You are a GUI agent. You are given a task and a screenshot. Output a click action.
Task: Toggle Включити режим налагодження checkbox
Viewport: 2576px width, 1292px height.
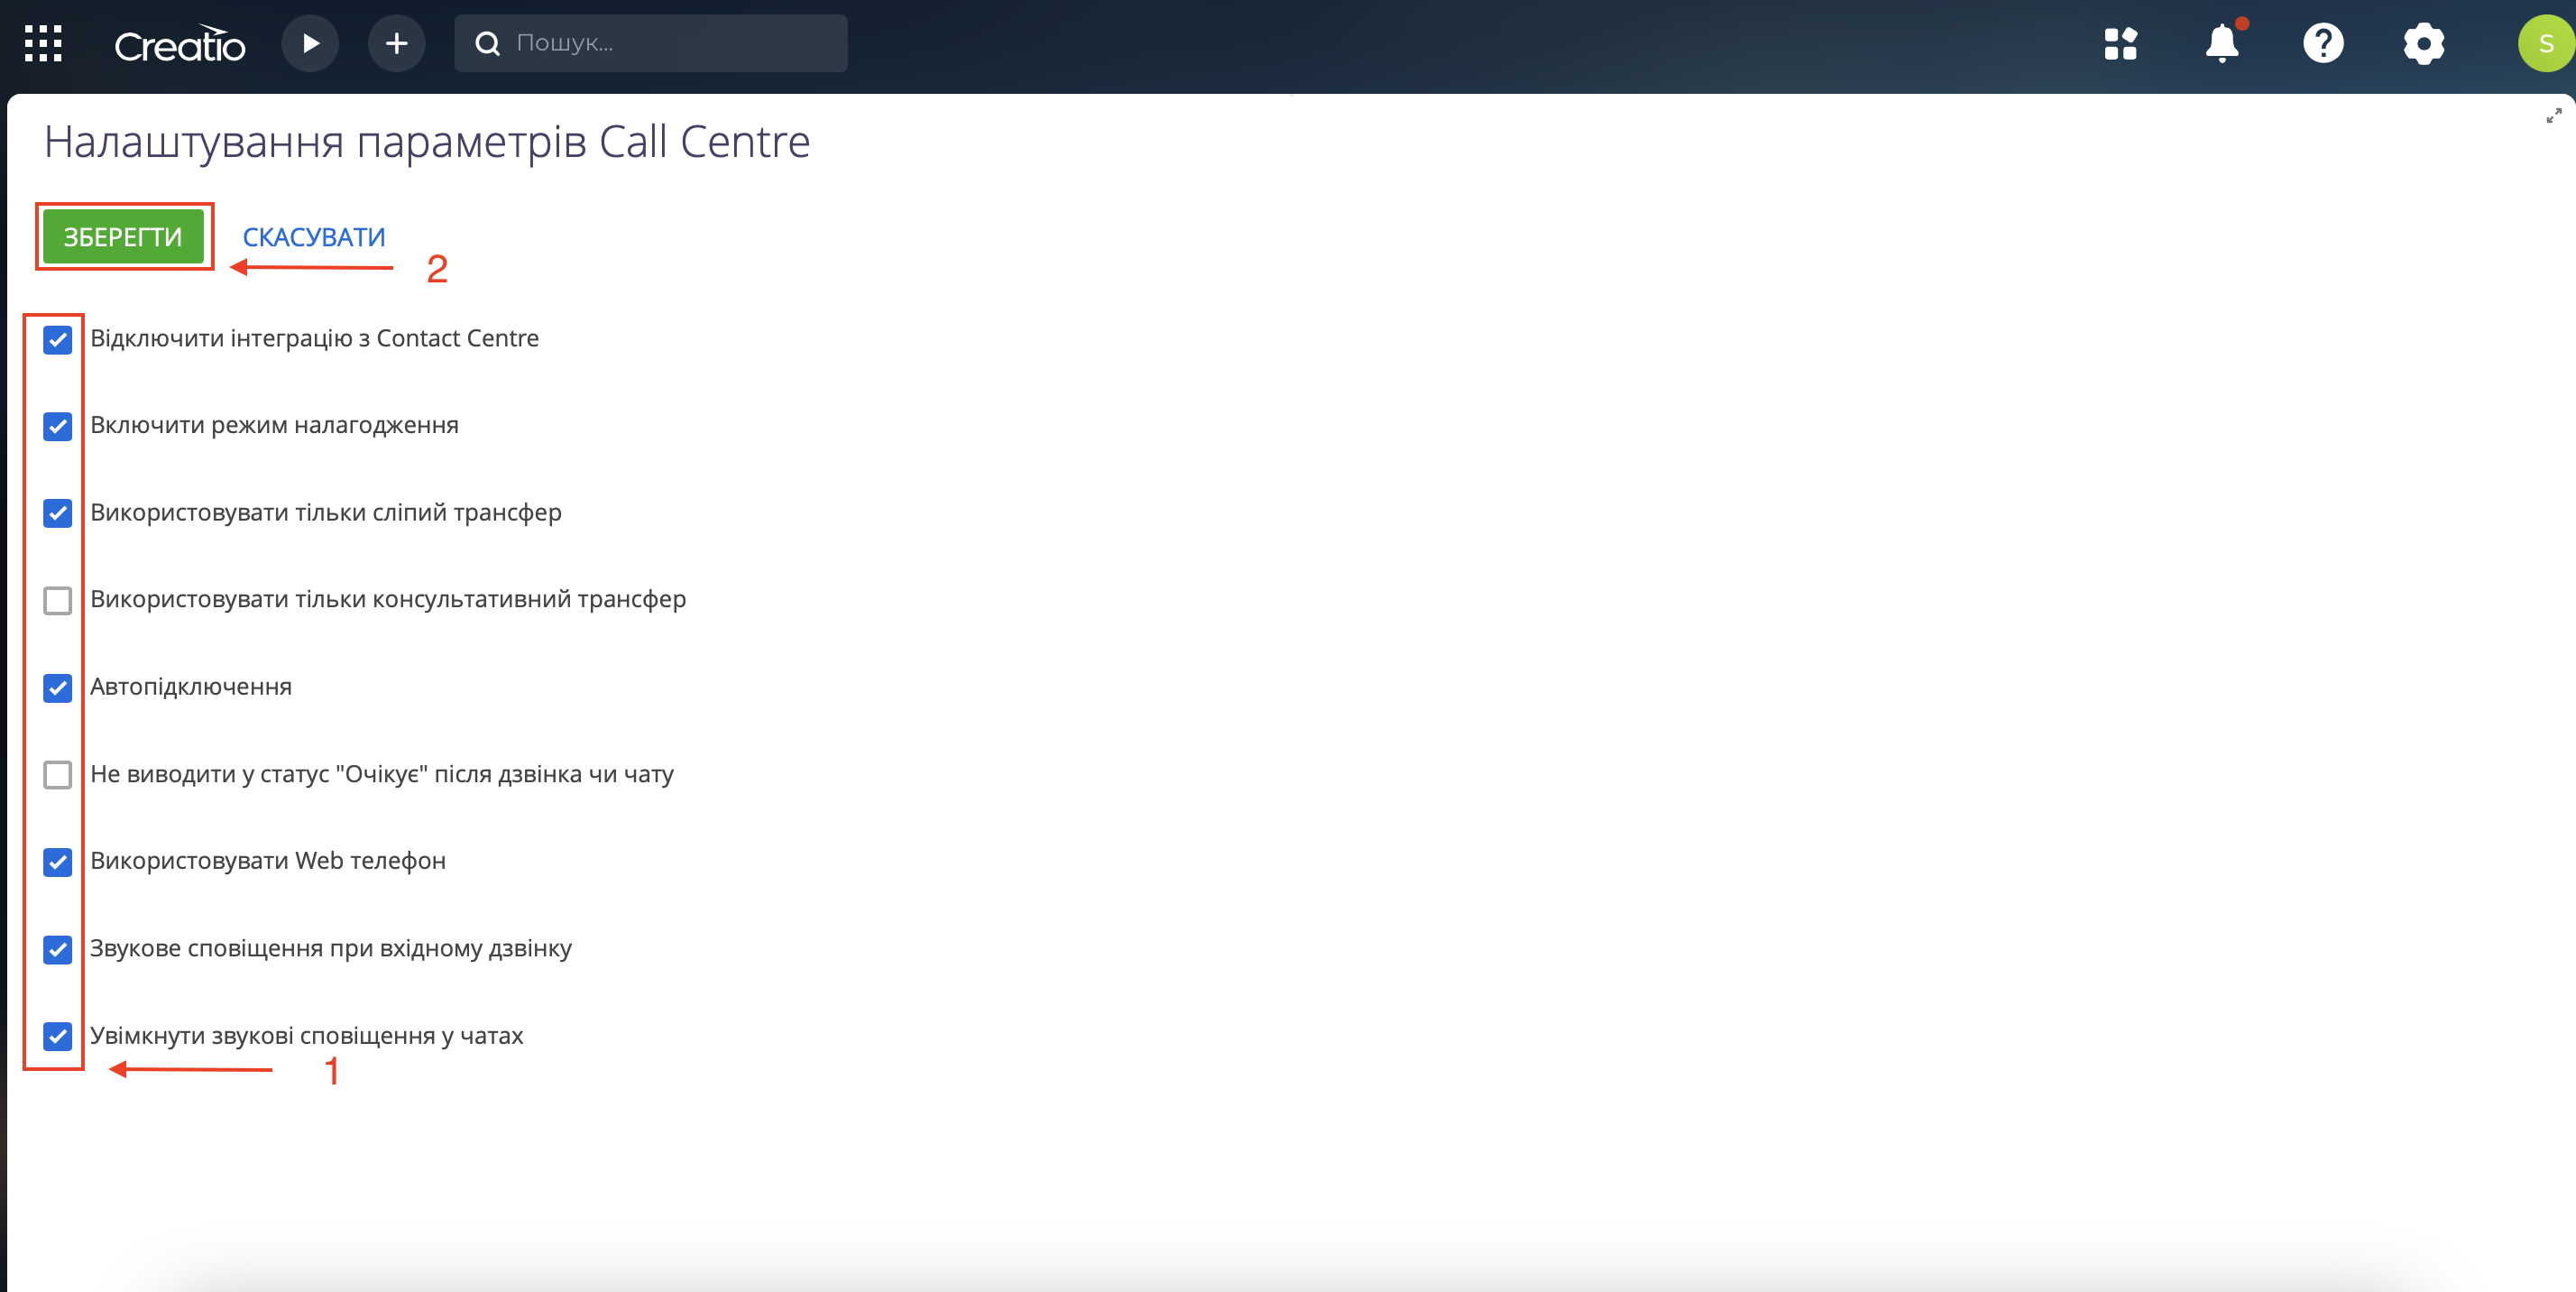(x=58, y=426)
